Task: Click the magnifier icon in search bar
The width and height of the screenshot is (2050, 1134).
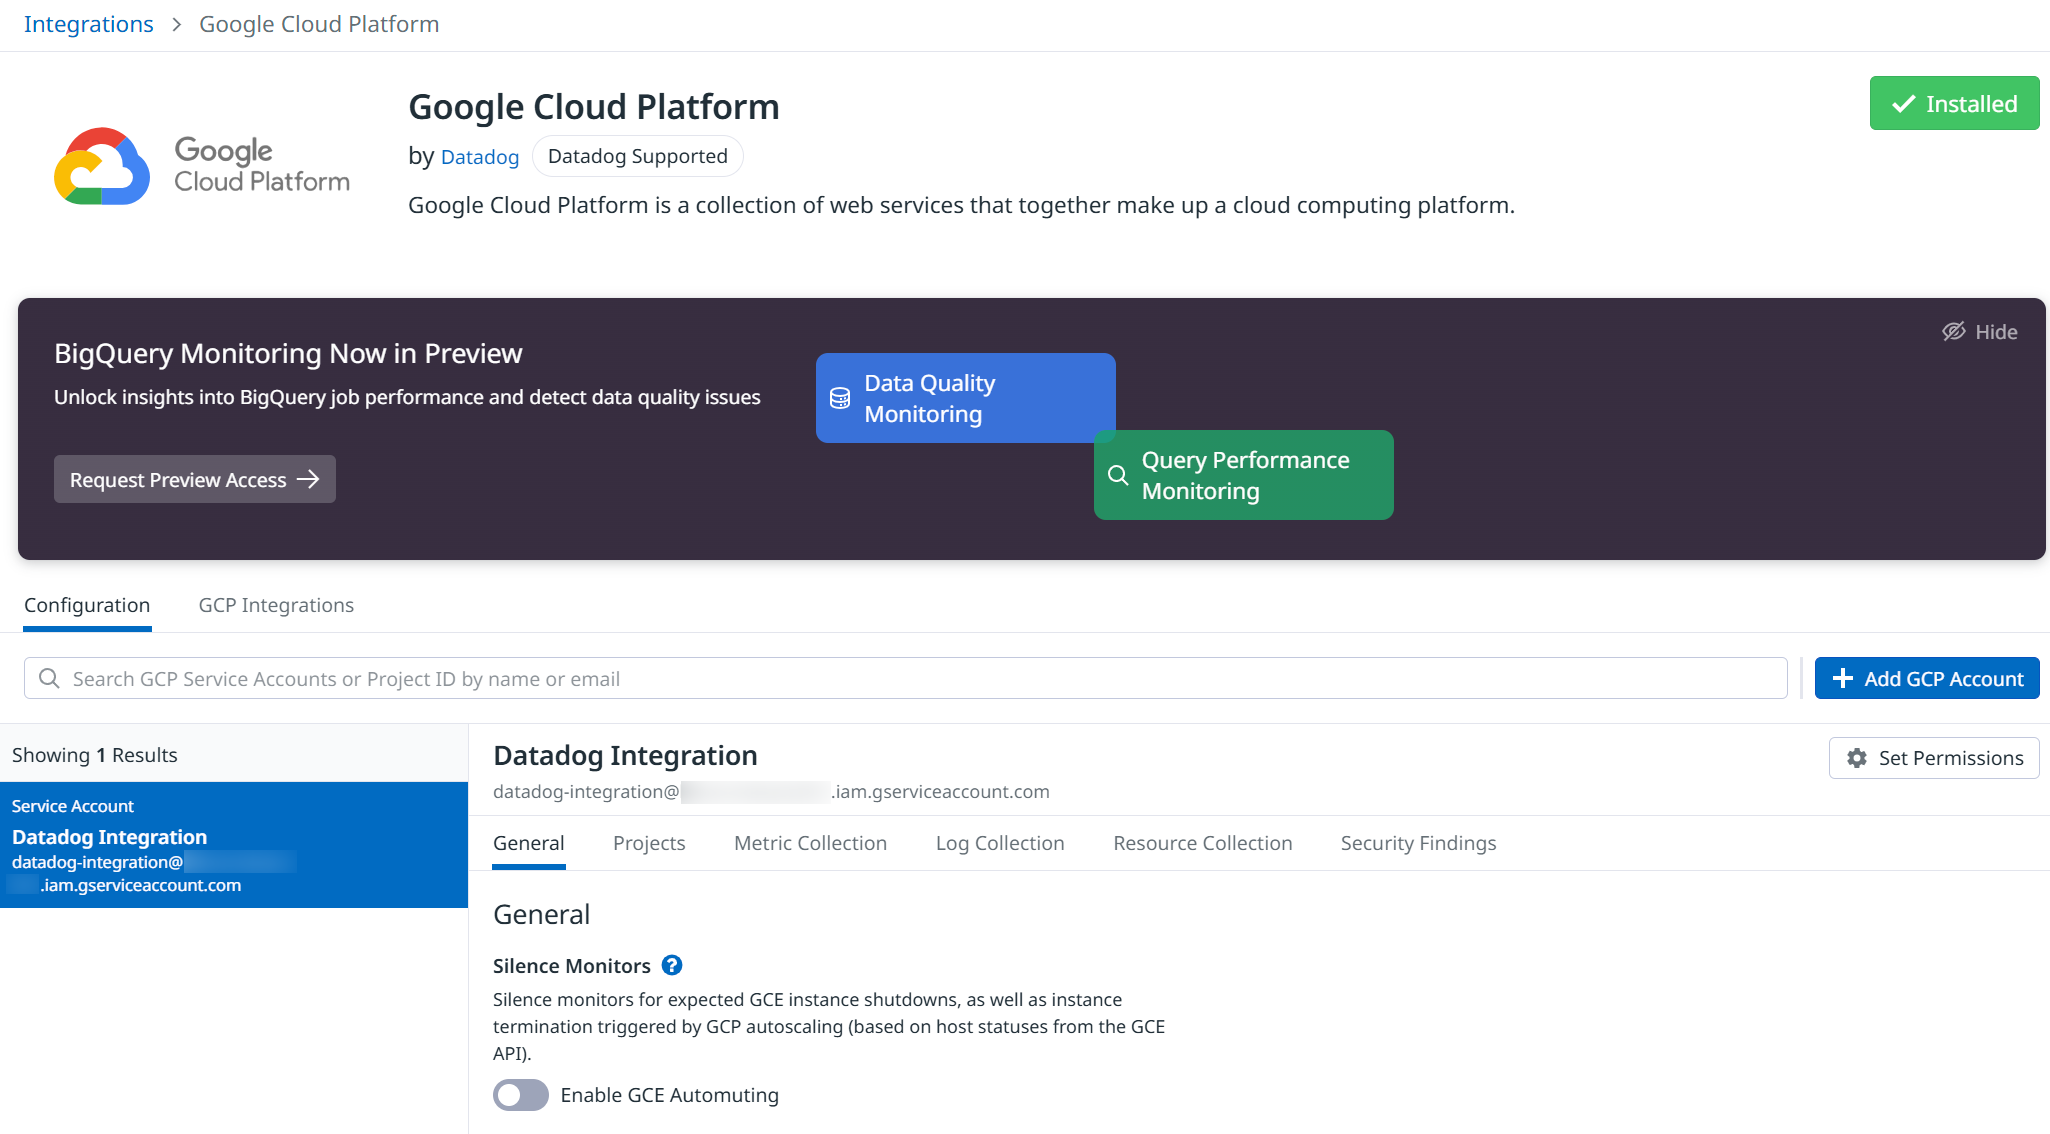Action: coord(49,679)
